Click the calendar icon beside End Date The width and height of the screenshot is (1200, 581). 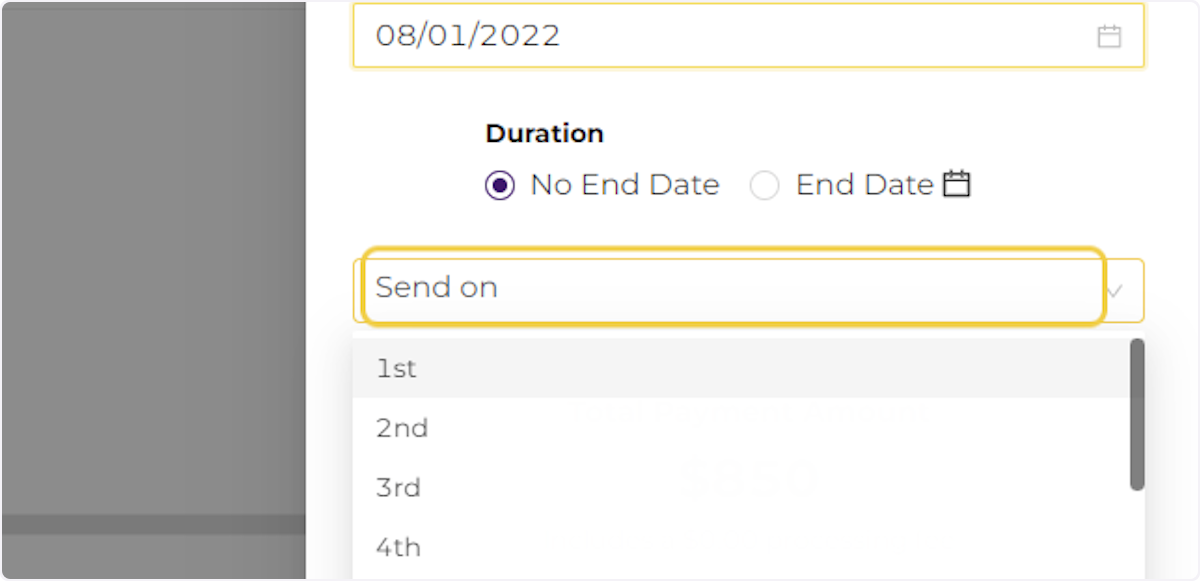[957, 184]
